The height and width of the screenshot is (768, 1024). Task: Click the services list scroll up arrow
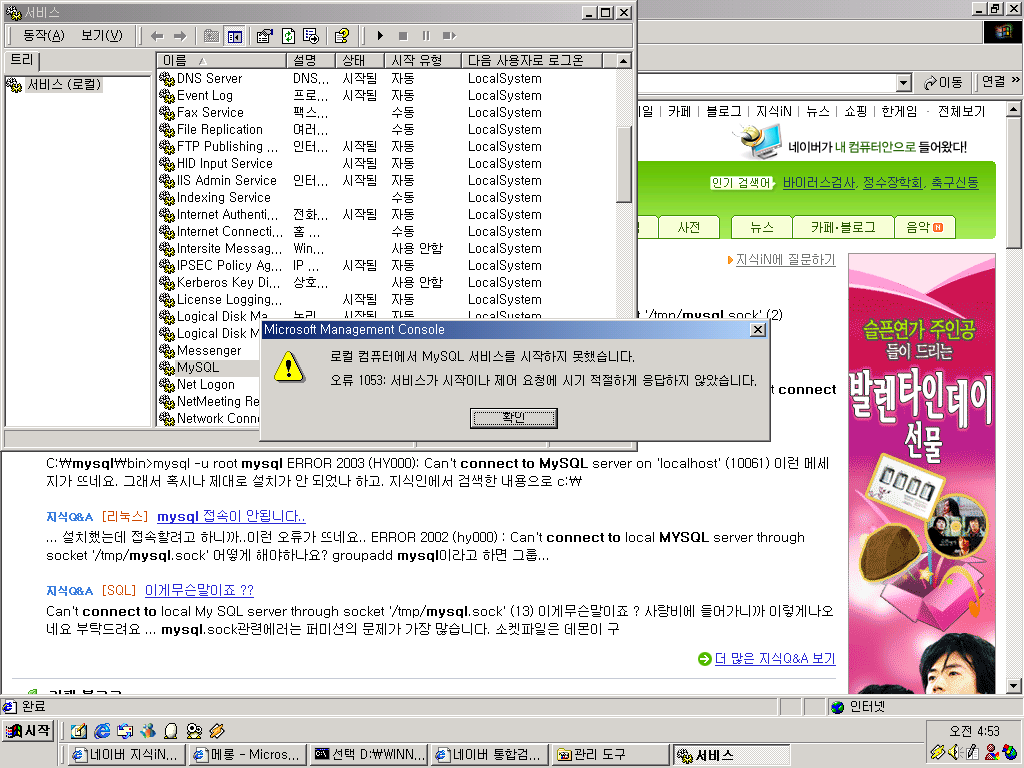click(x=624, y=61)
